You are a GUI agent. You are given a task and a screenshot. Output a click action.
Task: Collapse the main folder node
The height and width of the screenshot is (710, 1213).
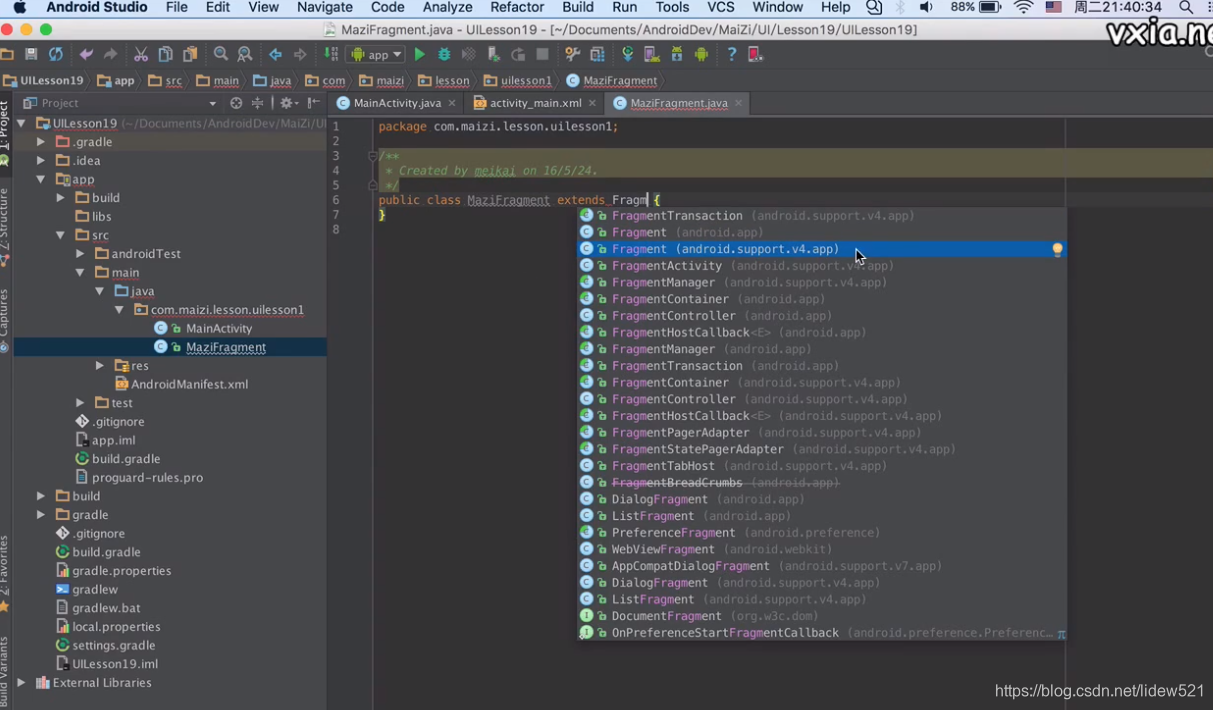81,272
